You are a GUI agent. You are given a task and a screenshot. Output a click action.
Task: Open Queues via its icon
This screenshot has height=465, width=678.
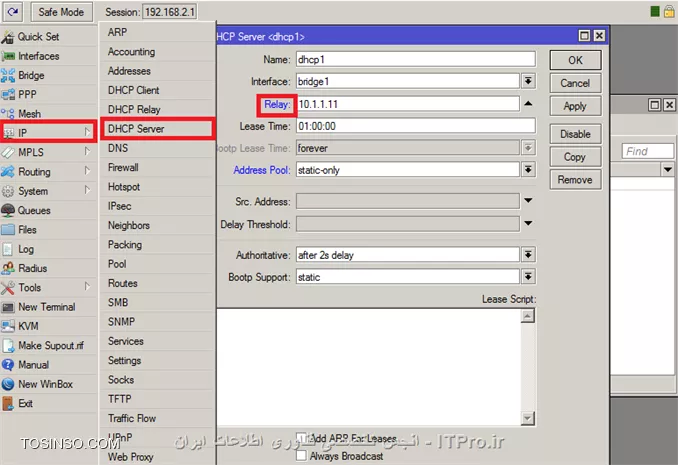8,210
